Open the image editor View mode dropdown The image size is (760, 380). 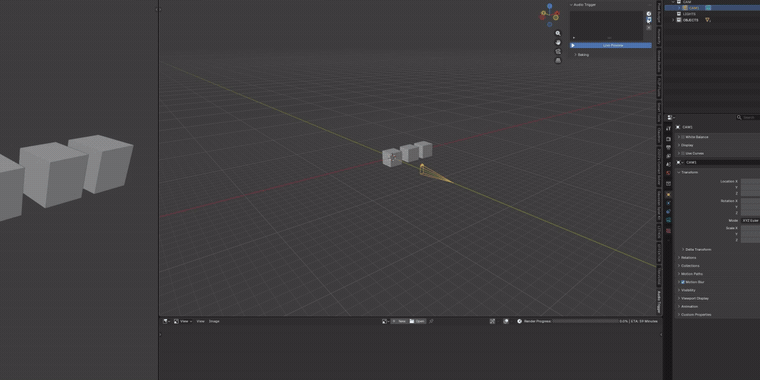click(x=183, y=321)
